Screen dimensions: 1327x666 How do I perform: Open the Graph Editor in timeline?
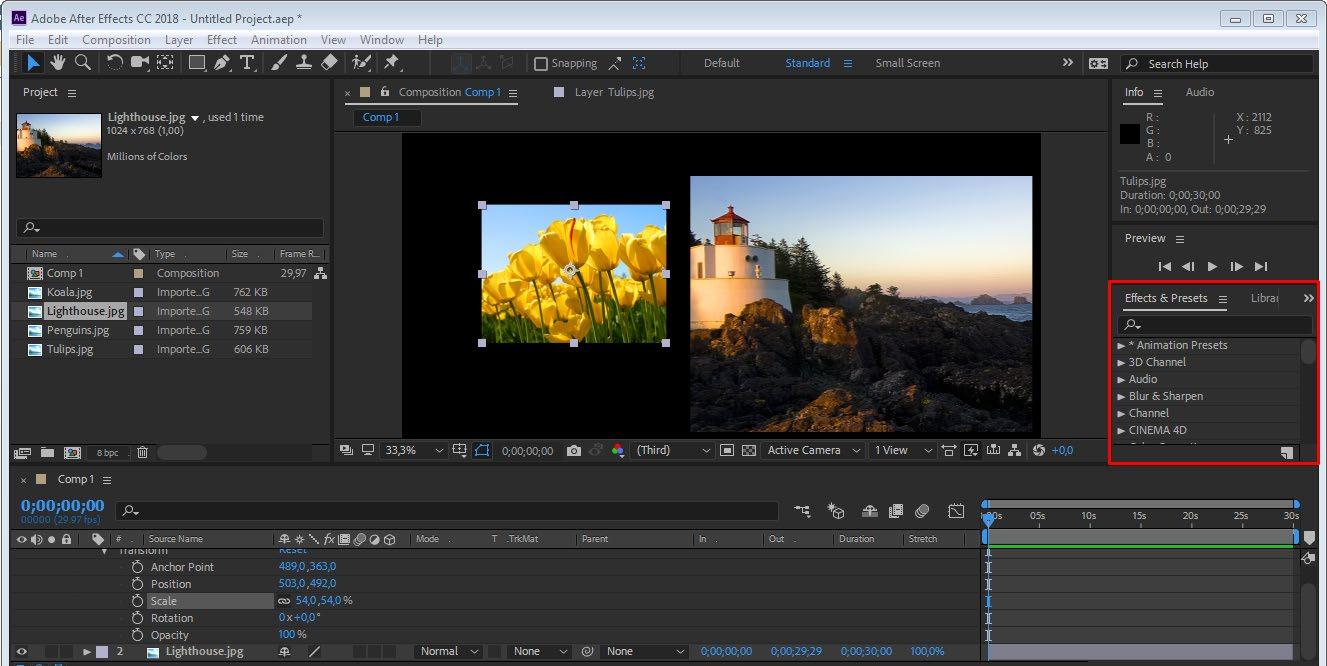pos(957,511)
